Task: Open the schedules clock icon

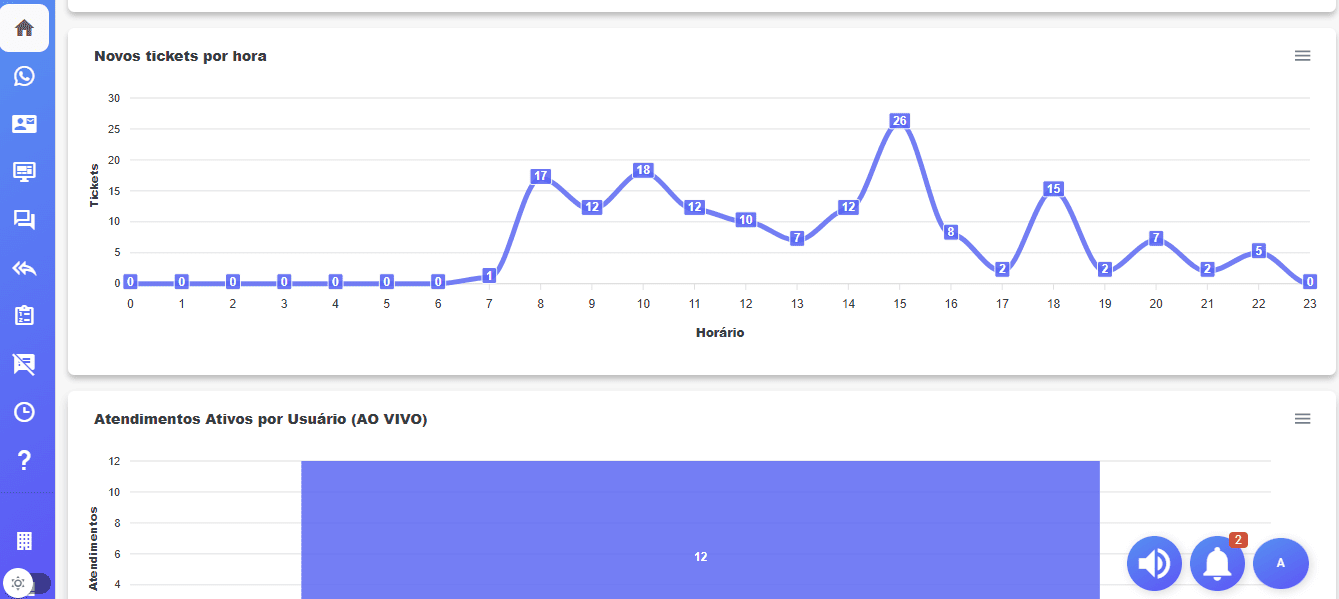Action: (23, 411)
